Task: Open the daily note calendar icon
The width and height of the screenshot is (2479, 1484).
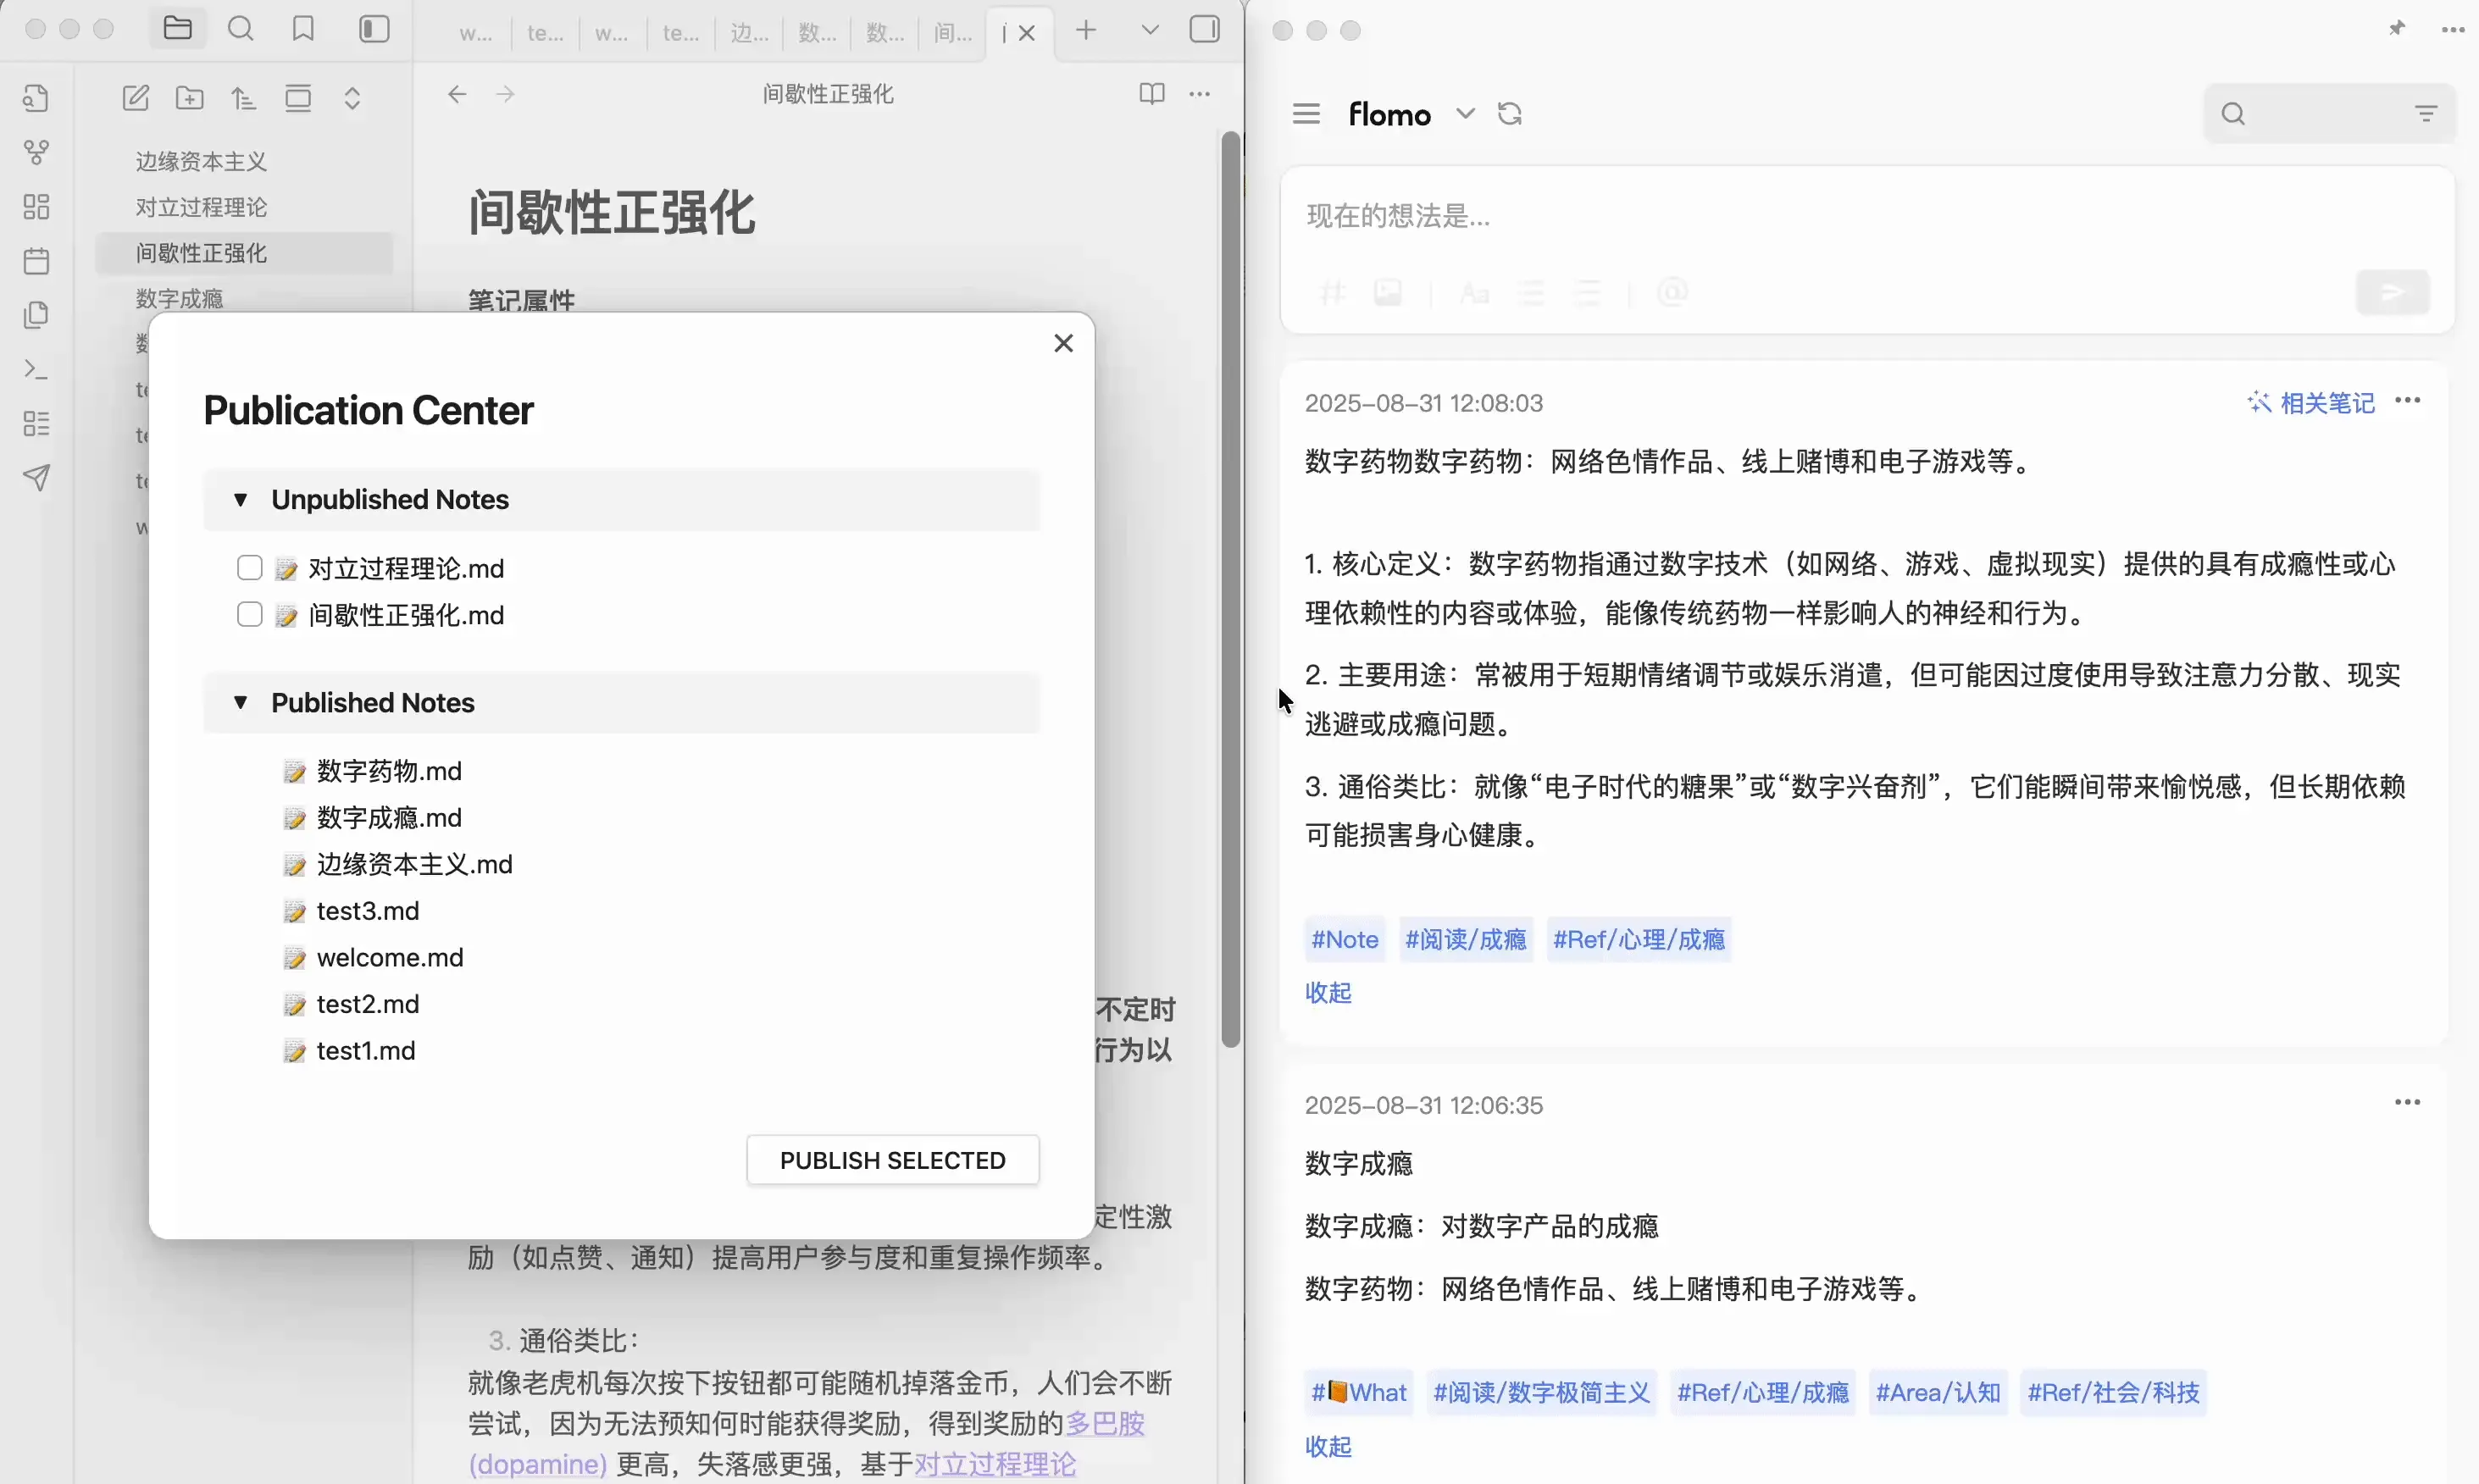Action: [37, 261]
